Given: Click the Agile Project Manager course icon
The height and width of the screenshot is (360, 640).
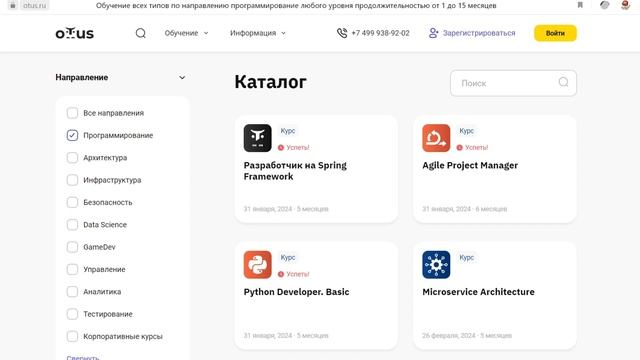Looking at the screenshot, I should 436,138.
